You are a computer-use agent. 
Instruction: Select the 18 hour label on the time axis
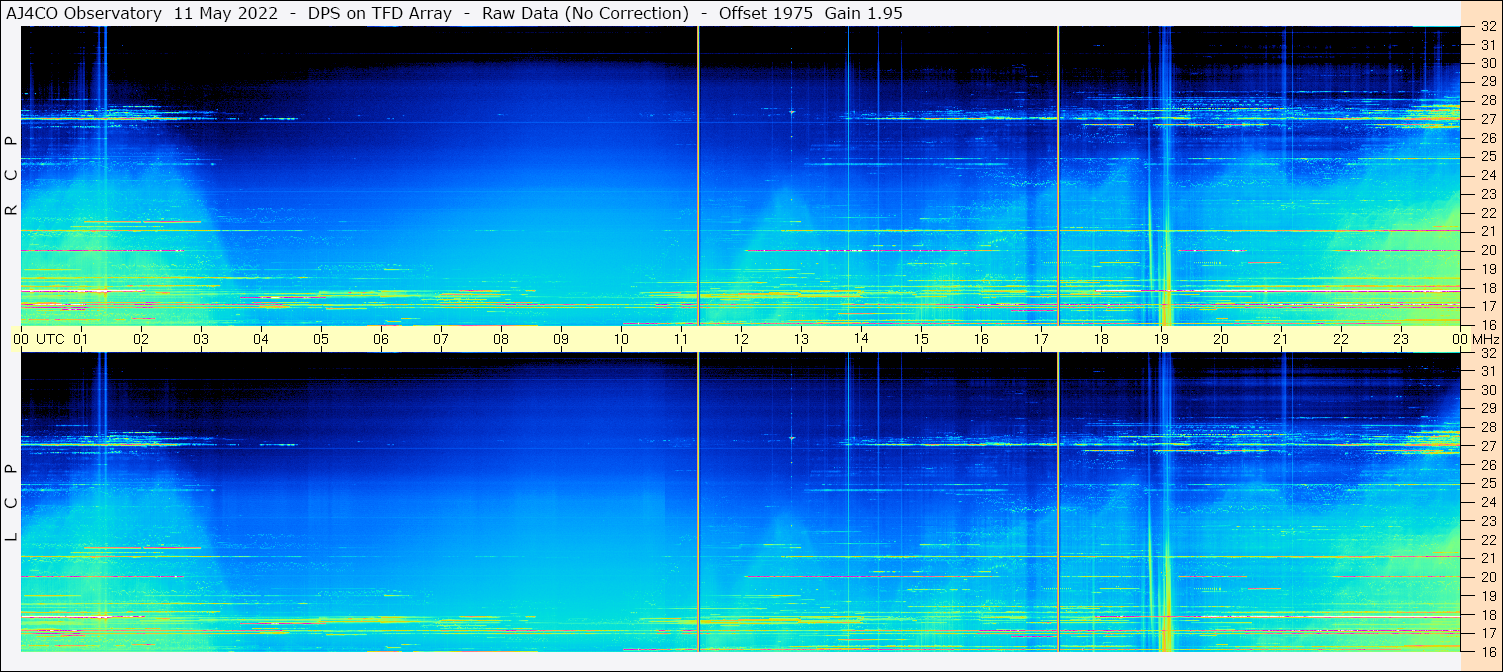(x=1101, y=339)
